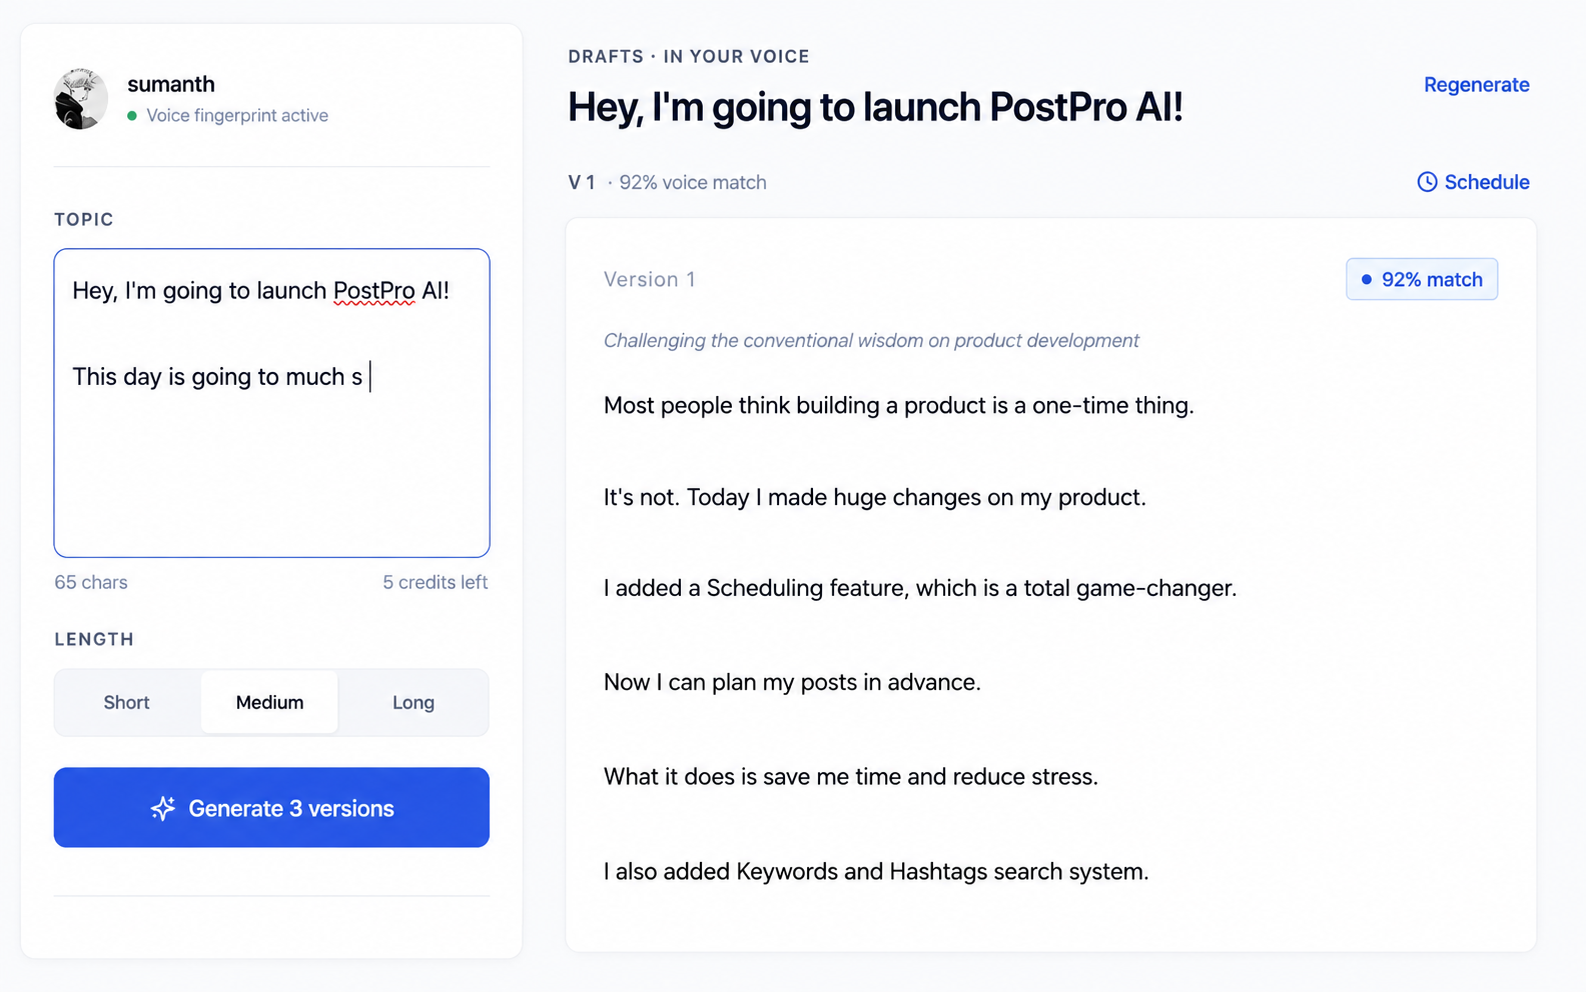This screenshot has width=1586, height=992.
Task: Click the 92% match badge
Action: click(1421, 280)
